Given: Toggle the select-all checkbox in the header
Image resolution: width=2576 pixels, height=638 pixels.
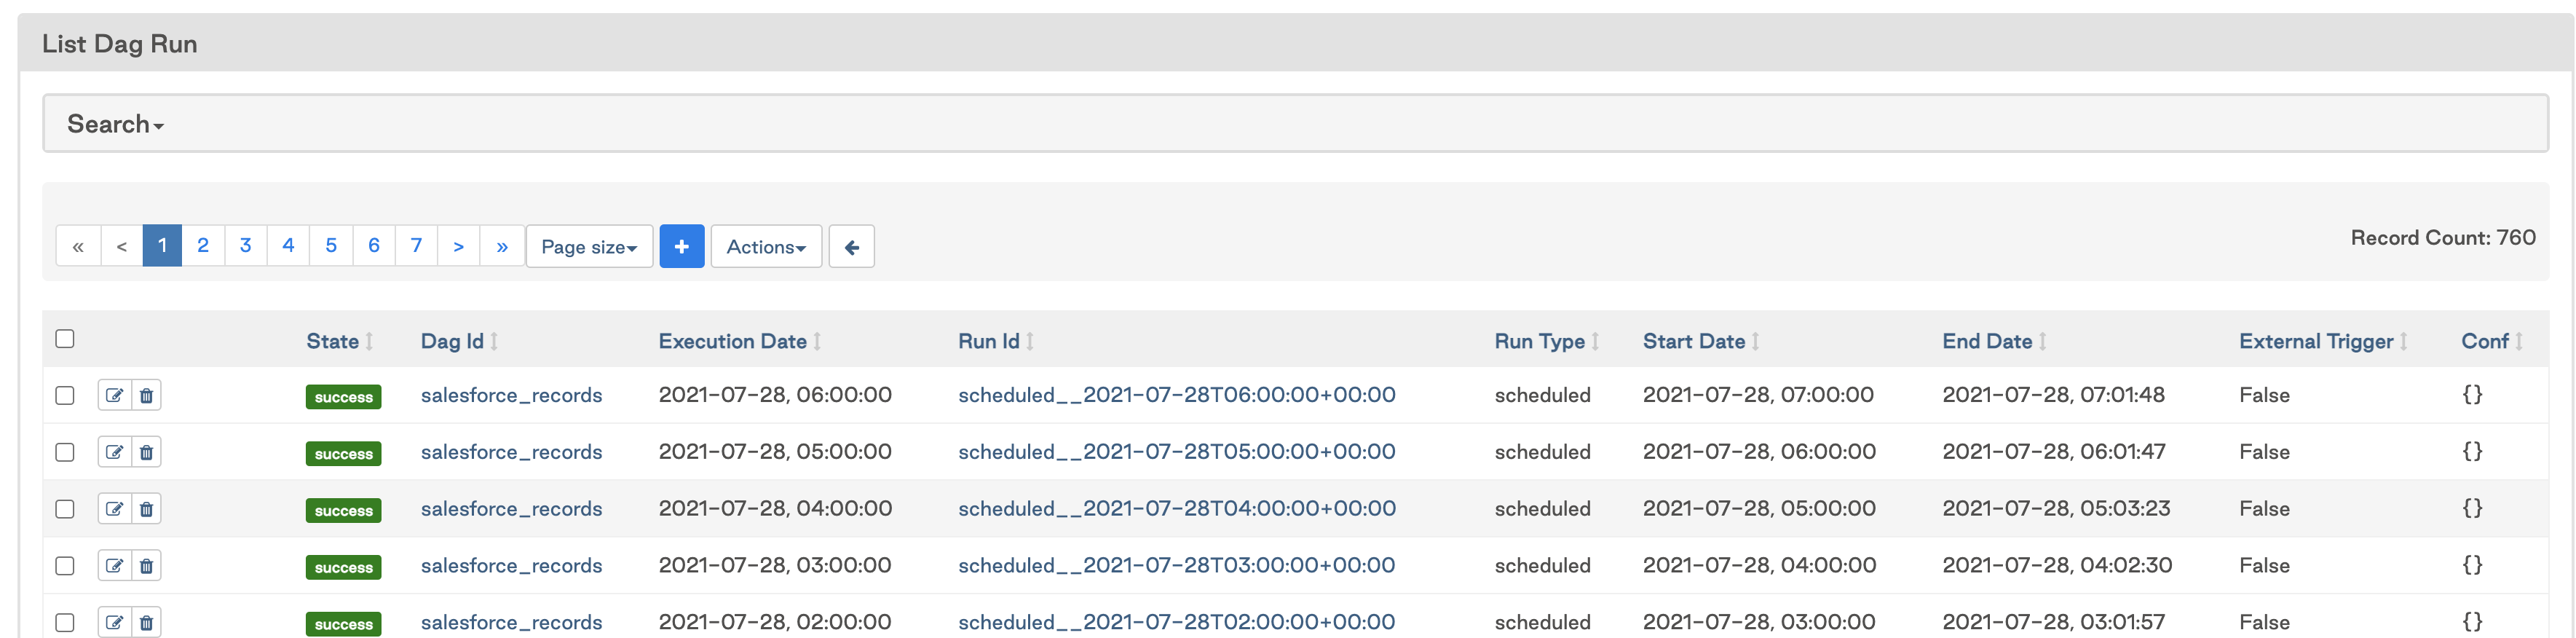Looking at the screenshot, I should [x=65, y=339].
